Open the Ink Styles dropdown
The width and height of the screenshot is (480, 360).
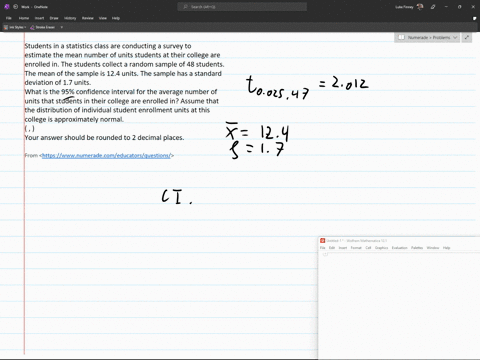point(15,27)
